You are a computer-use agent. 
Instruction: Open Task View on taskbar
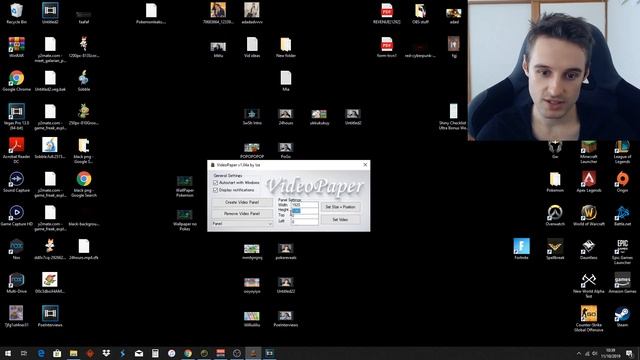24,353
